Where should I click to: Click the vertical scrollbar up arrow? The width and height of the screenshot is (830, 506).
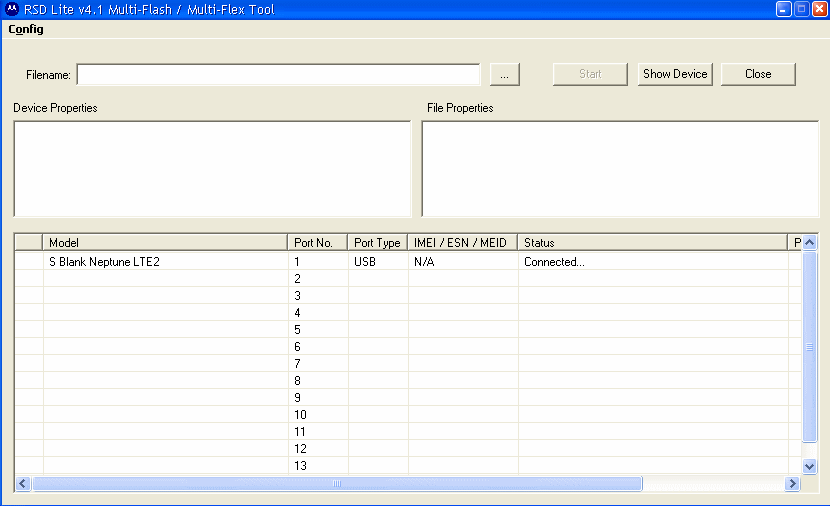point(809,242)
